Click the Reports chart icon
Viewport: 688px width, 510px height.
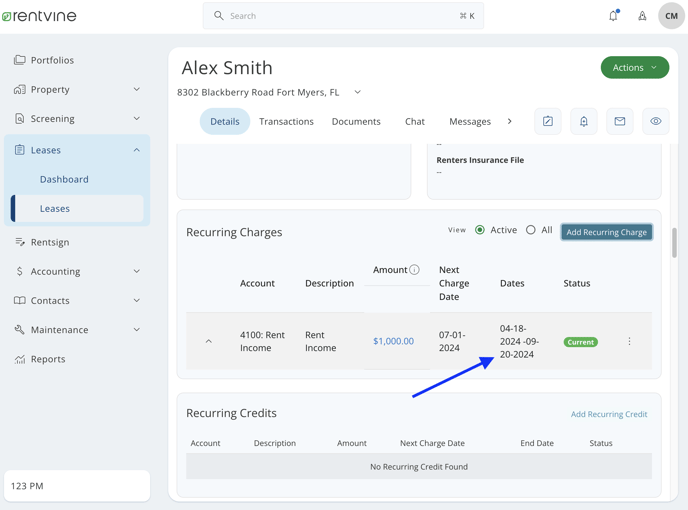coord(19,359)
